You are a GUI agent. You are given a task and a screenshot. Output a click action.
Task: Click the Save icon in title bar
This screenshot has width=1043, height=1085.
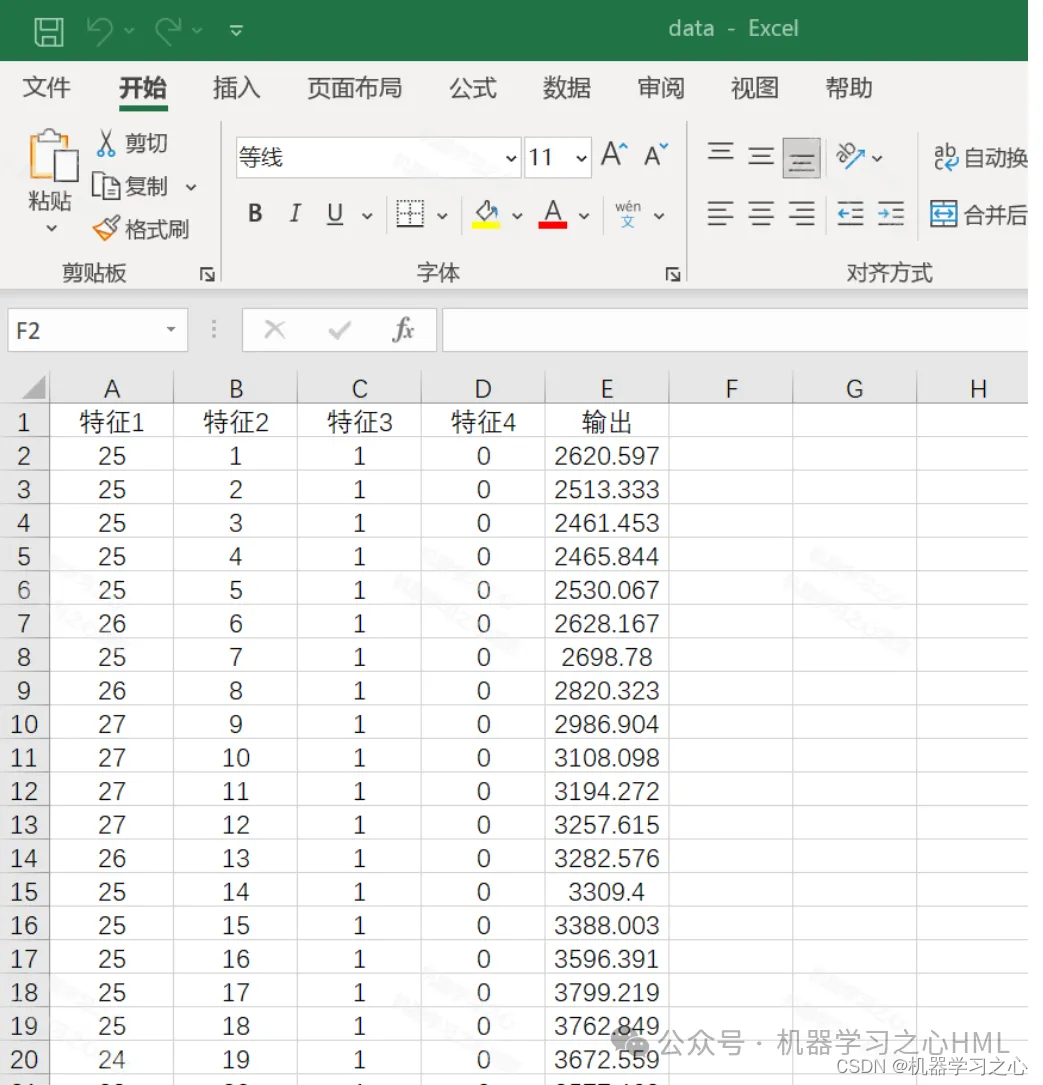coord(48,31)
